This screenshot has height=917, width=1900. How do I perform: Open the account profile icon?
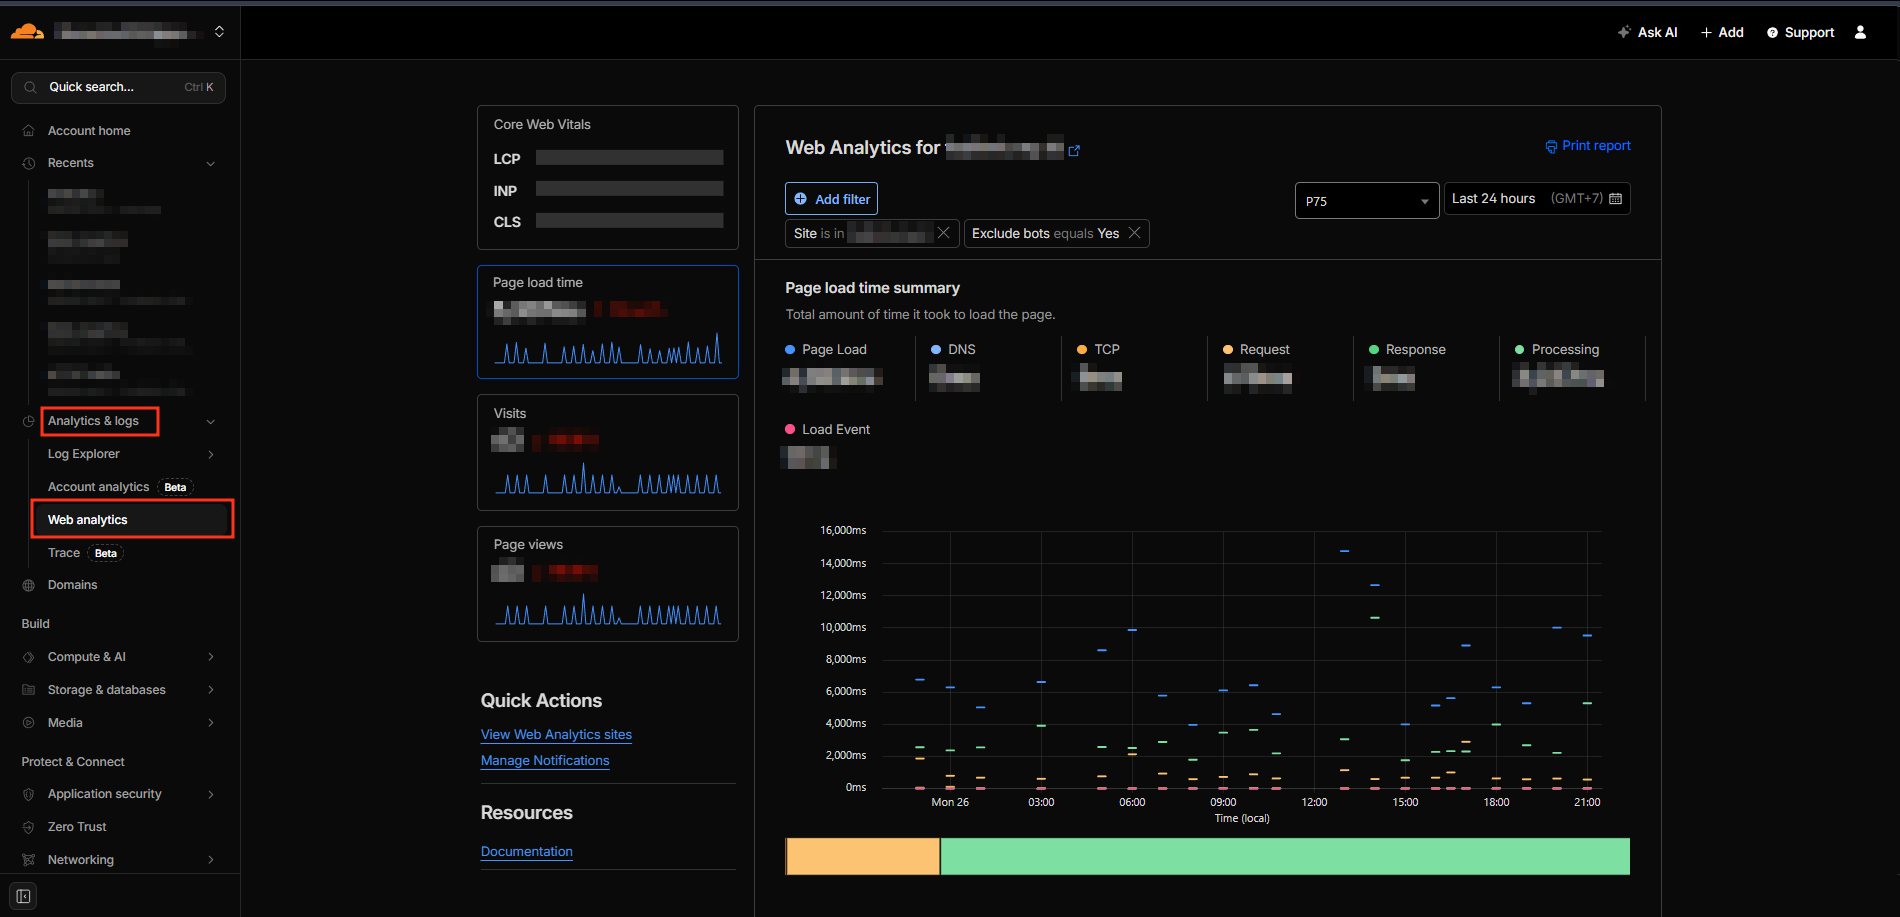[x=1860, y=31]
